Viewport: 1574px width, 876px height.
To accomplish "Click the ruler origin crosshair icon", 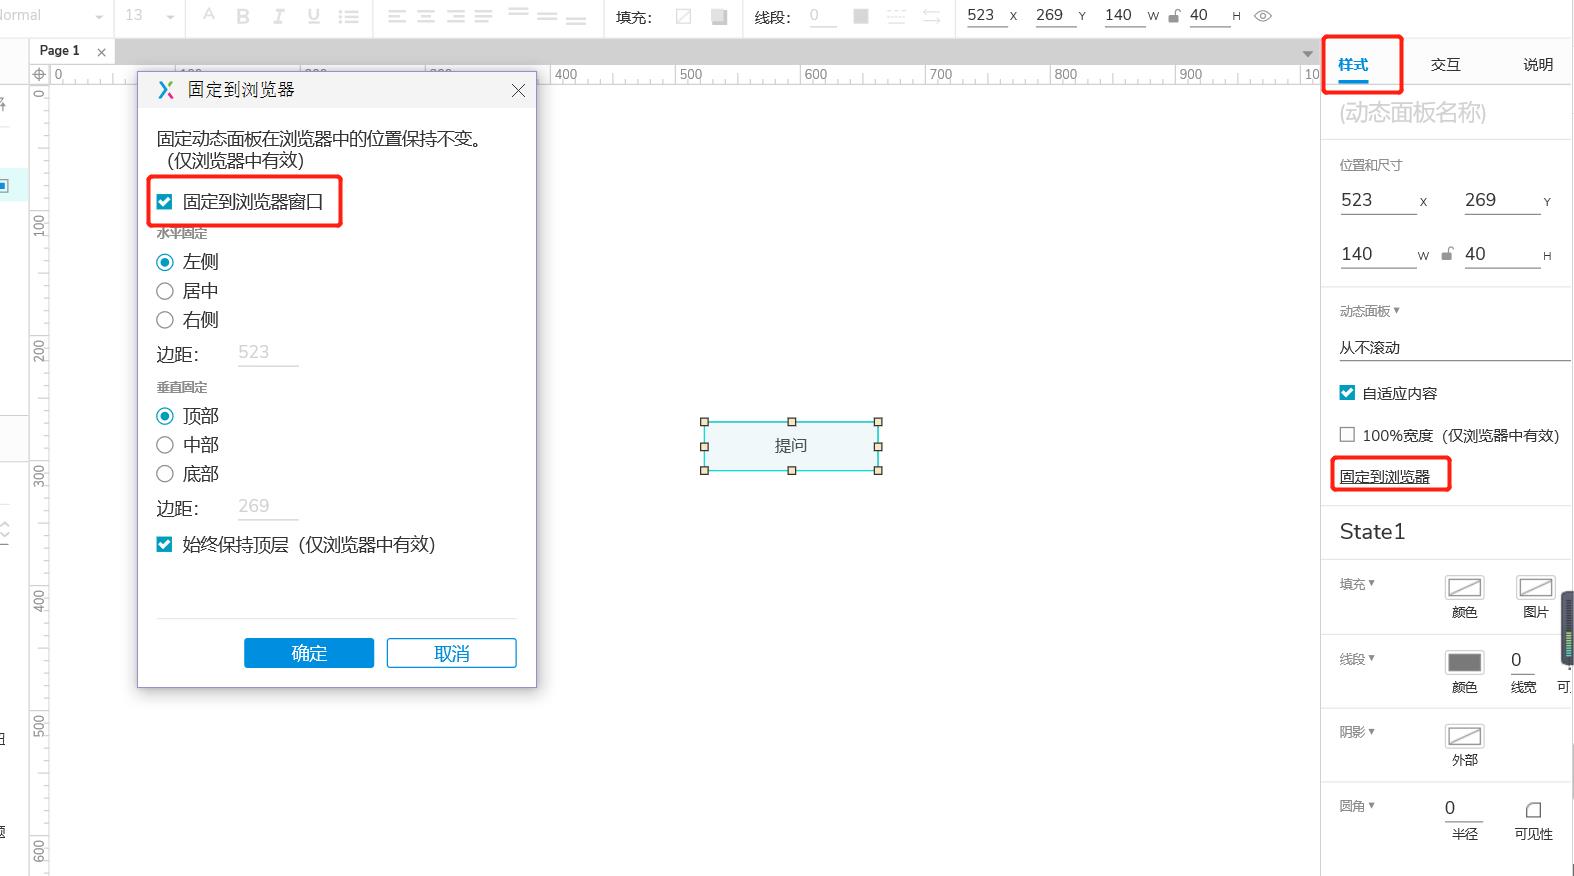I will pos(39,74).
